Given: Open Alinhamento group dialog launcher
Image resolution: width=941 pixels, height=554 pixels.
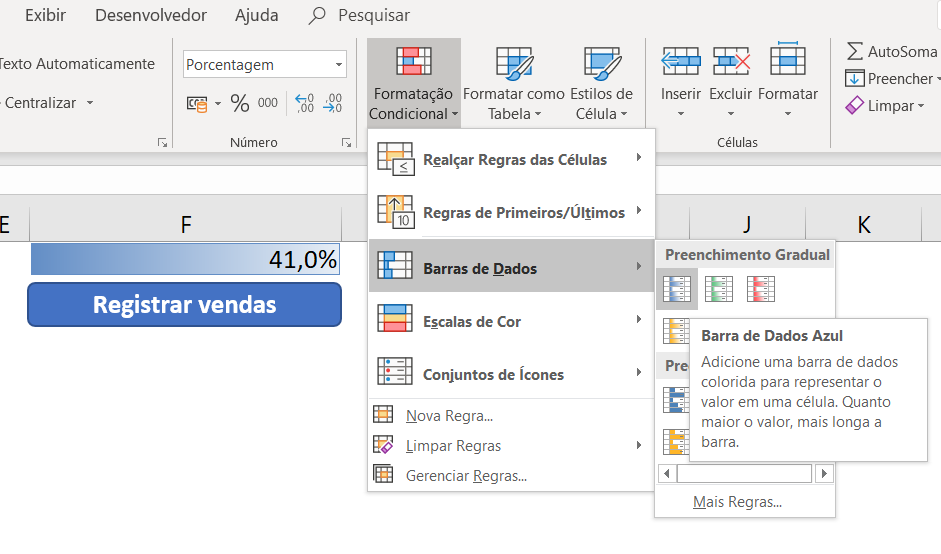Looking at the screenshot, I should click(162, 142).
